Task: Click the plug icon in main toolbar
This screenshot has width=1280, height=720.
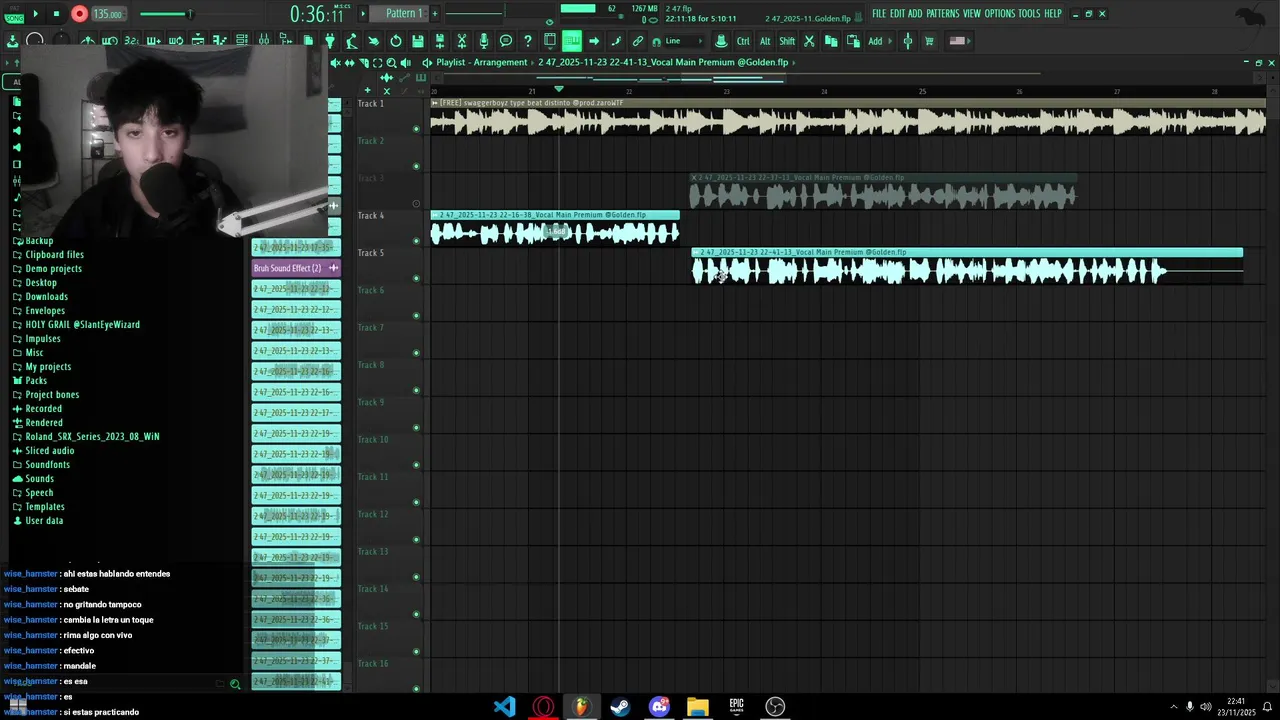Action: [330, 41]
